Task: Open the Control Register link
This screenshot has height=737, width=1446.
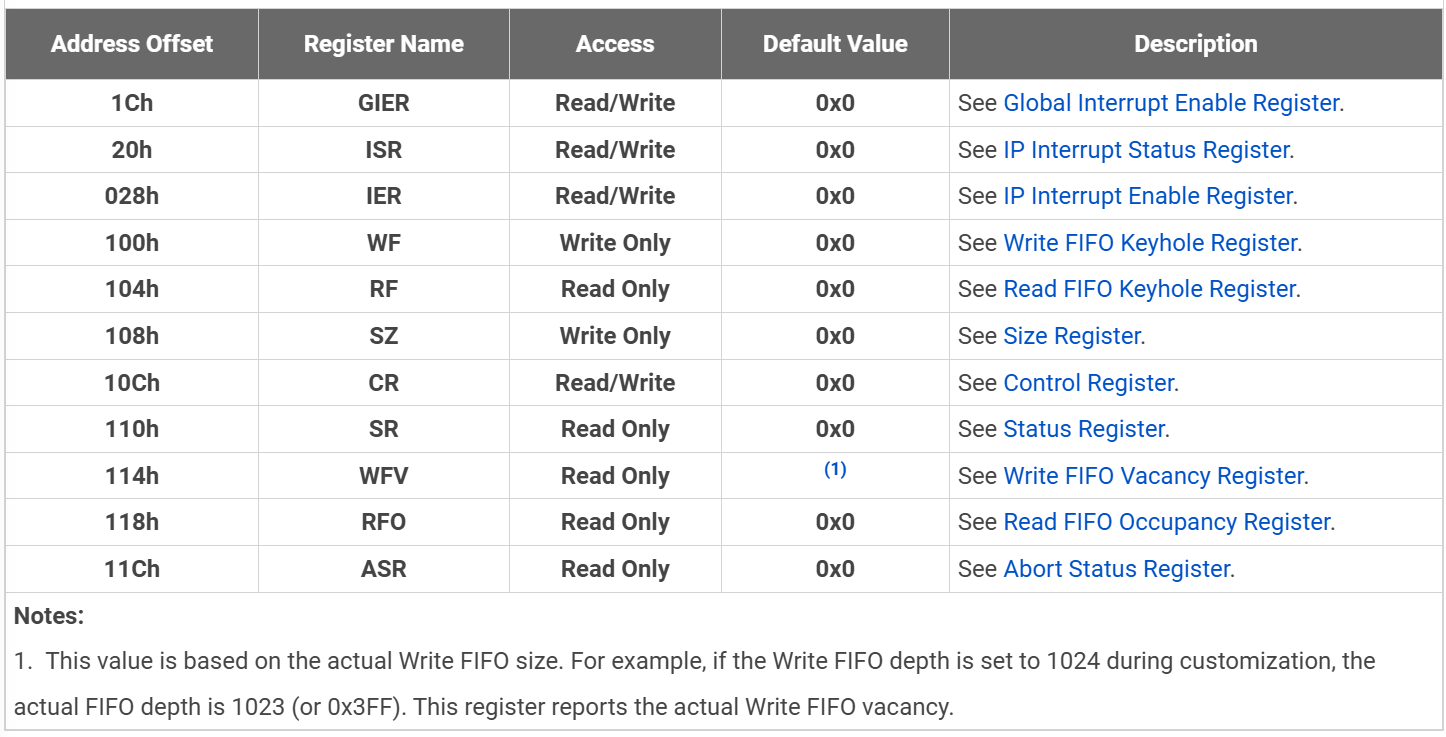Action: [1088, 383]
